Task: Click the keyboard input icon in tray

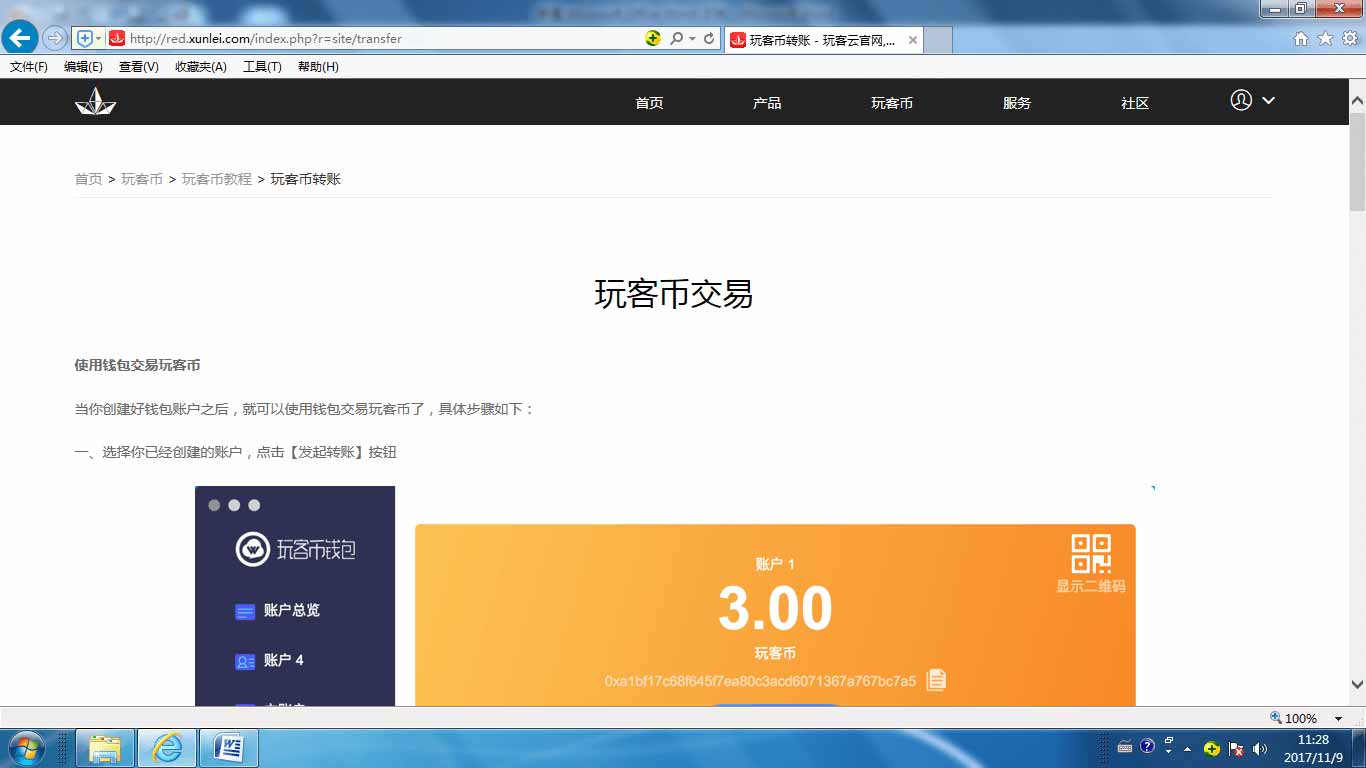Action: [x=1125, y=747]
